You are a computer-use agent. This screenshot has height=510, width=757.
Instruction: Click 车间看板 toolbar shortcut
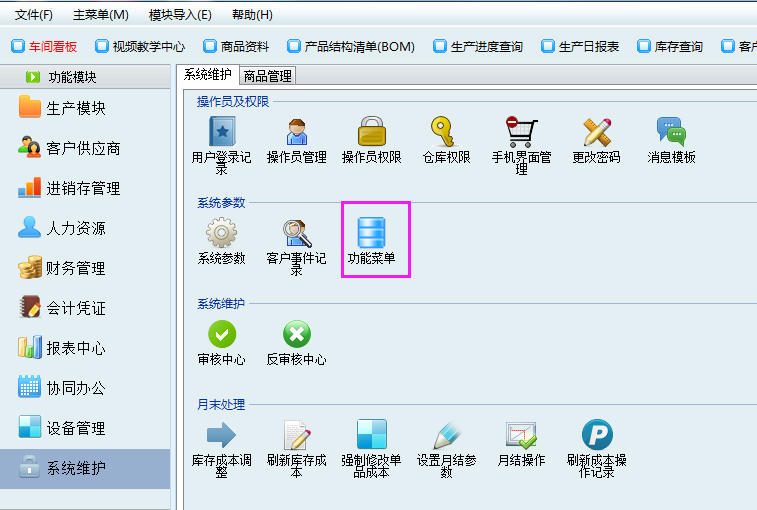[x=48, y=46]
